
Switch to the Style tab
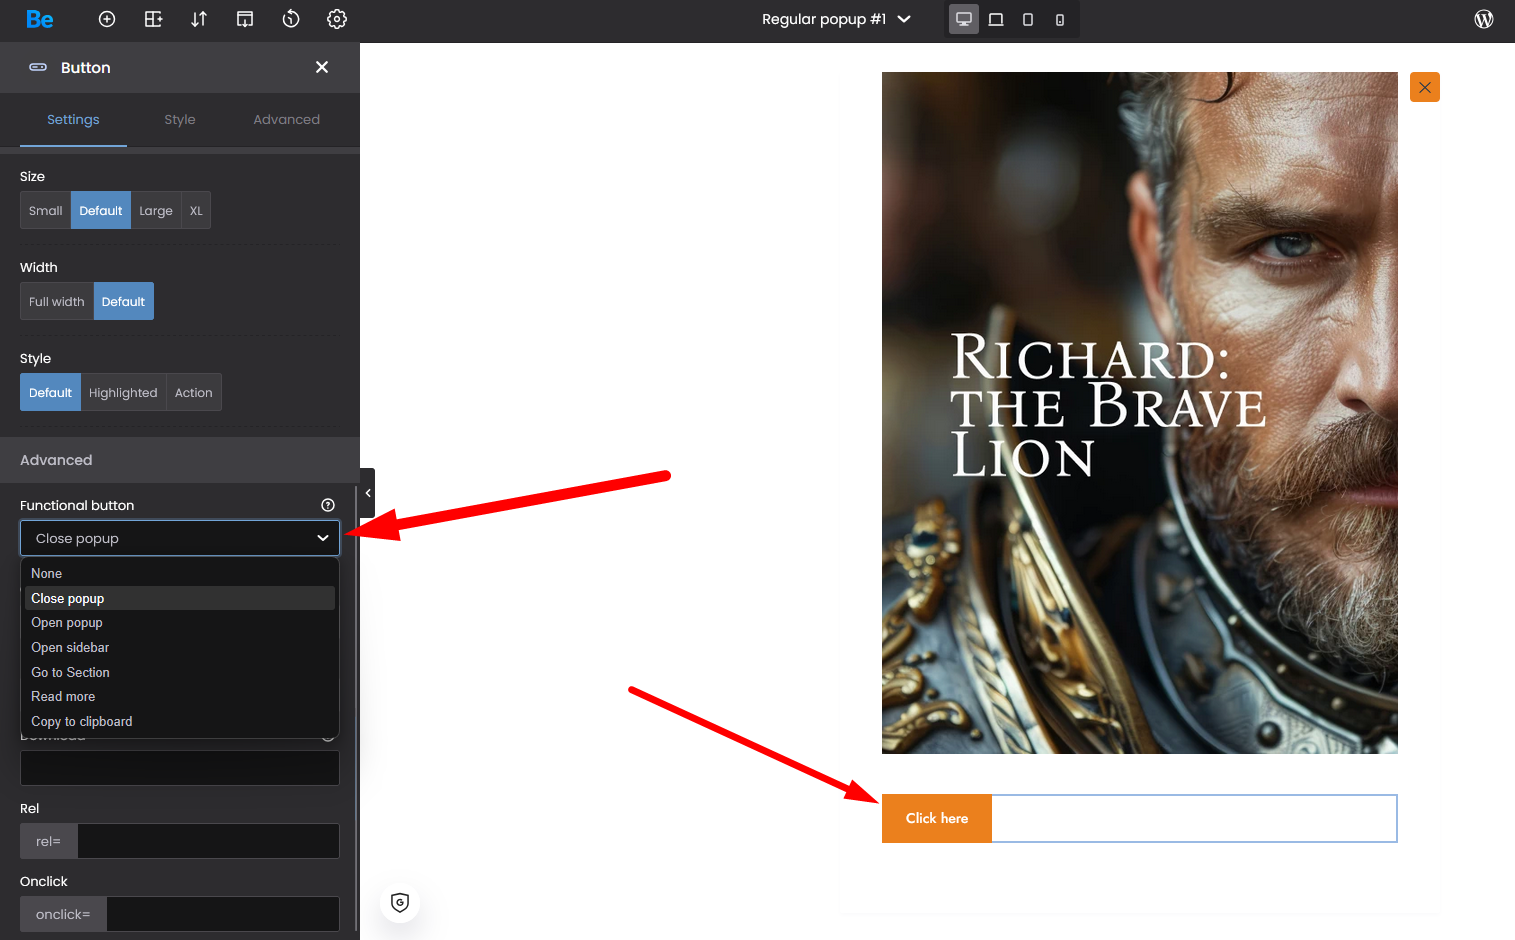(x=180, y=120)
